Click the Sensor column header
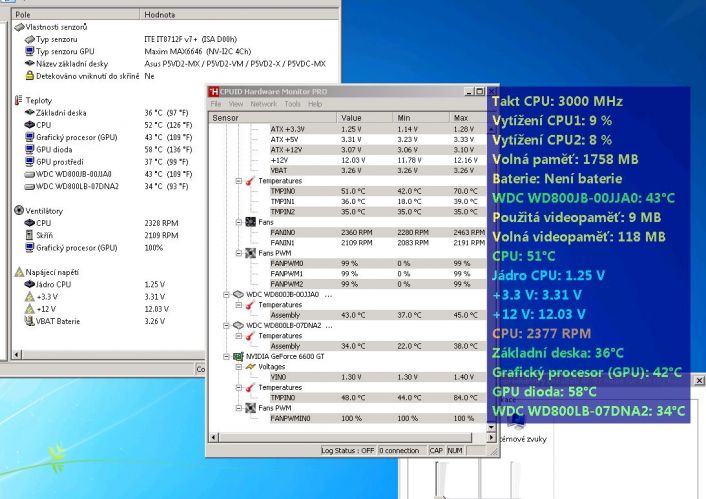Image resolution: width=706 pixels, height=499 pixels. click(273, 118)
